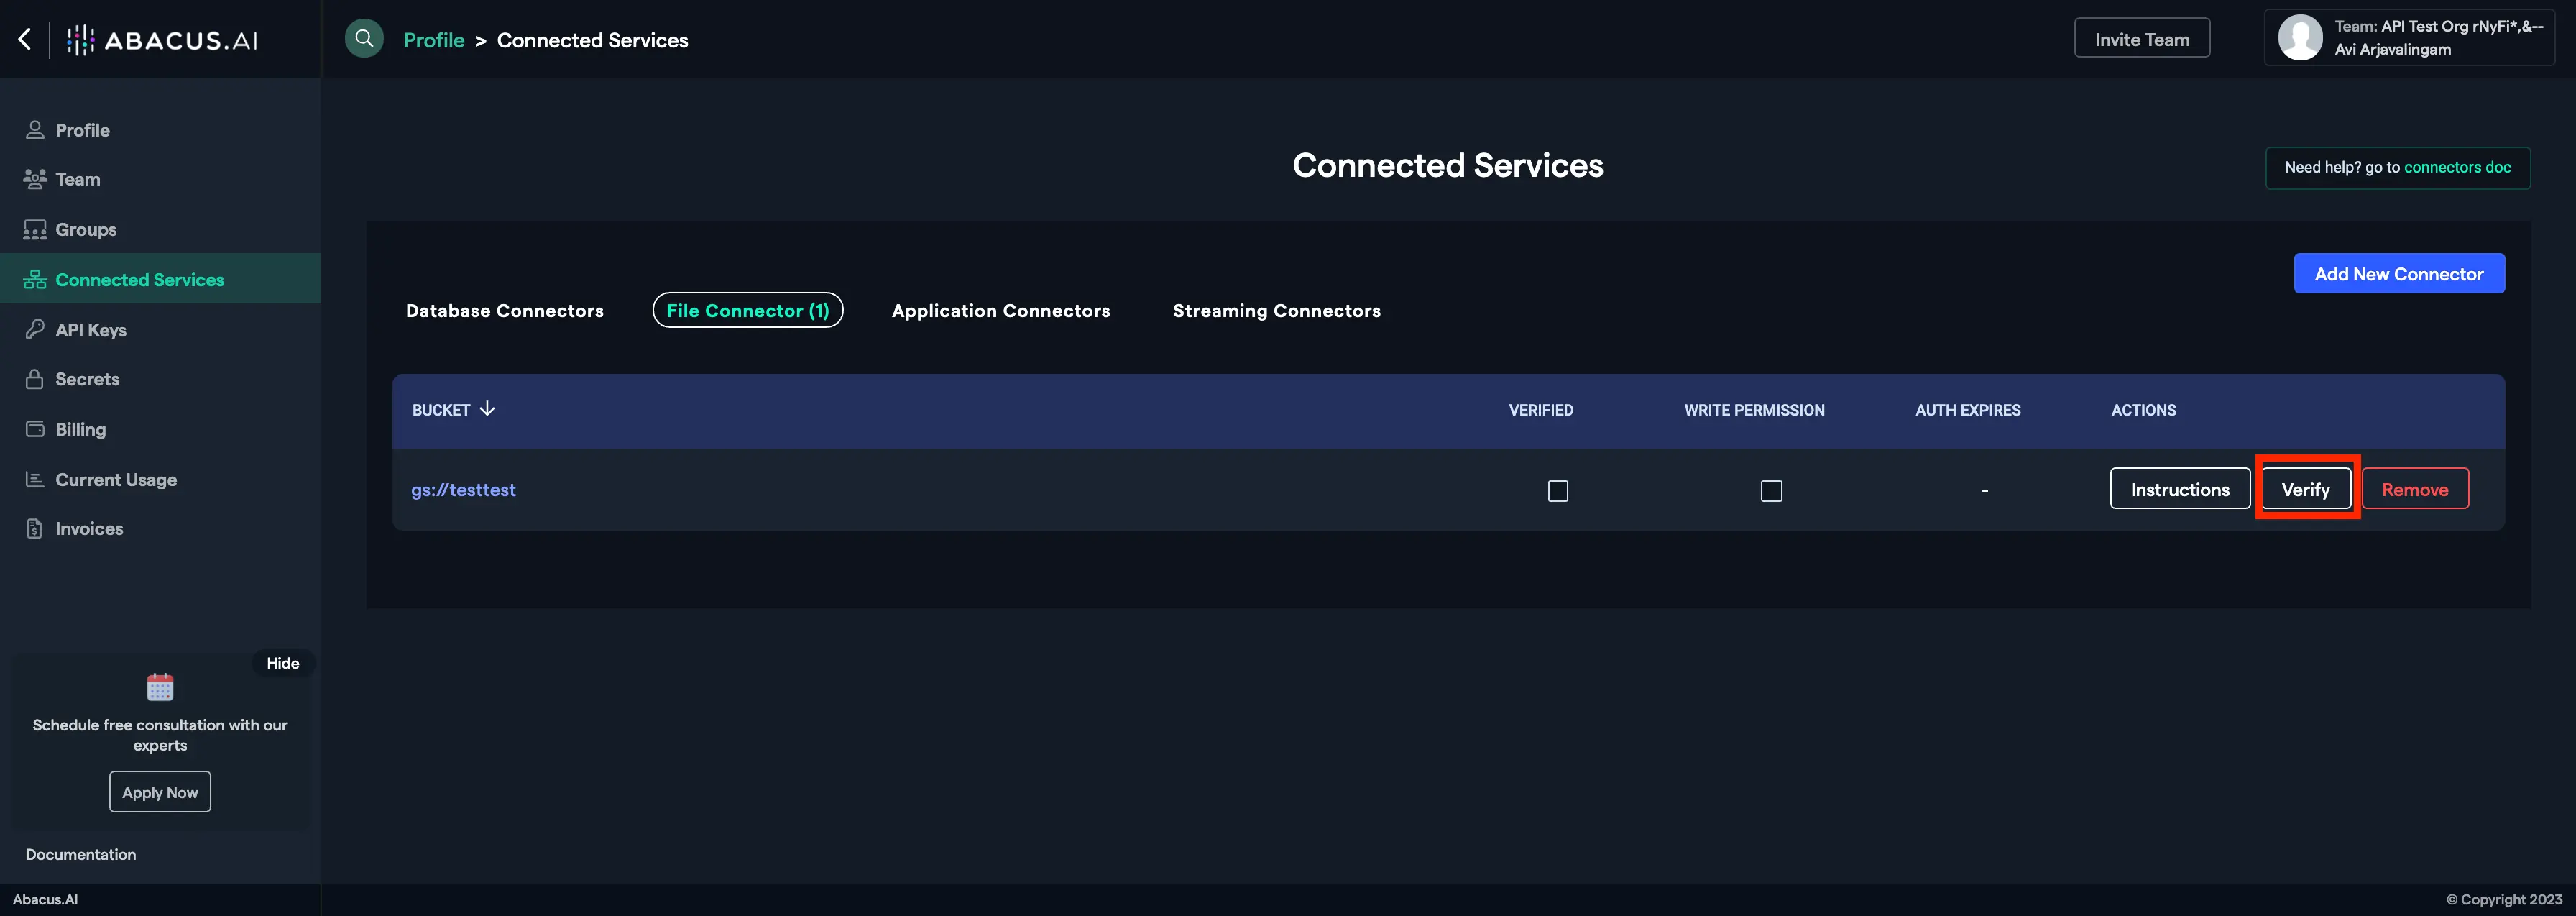
Task: Toggle Write Permission checkbox for gs://testtest
Action: tap(1771, 491)
